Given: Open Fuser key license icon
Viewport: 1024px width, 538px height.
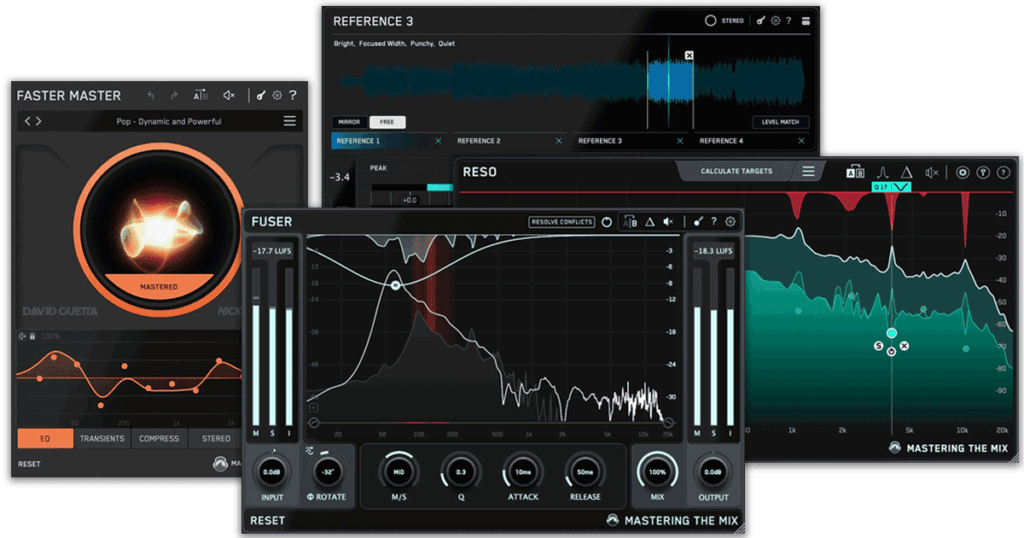Looking at the screenshot, I should 698,222.
